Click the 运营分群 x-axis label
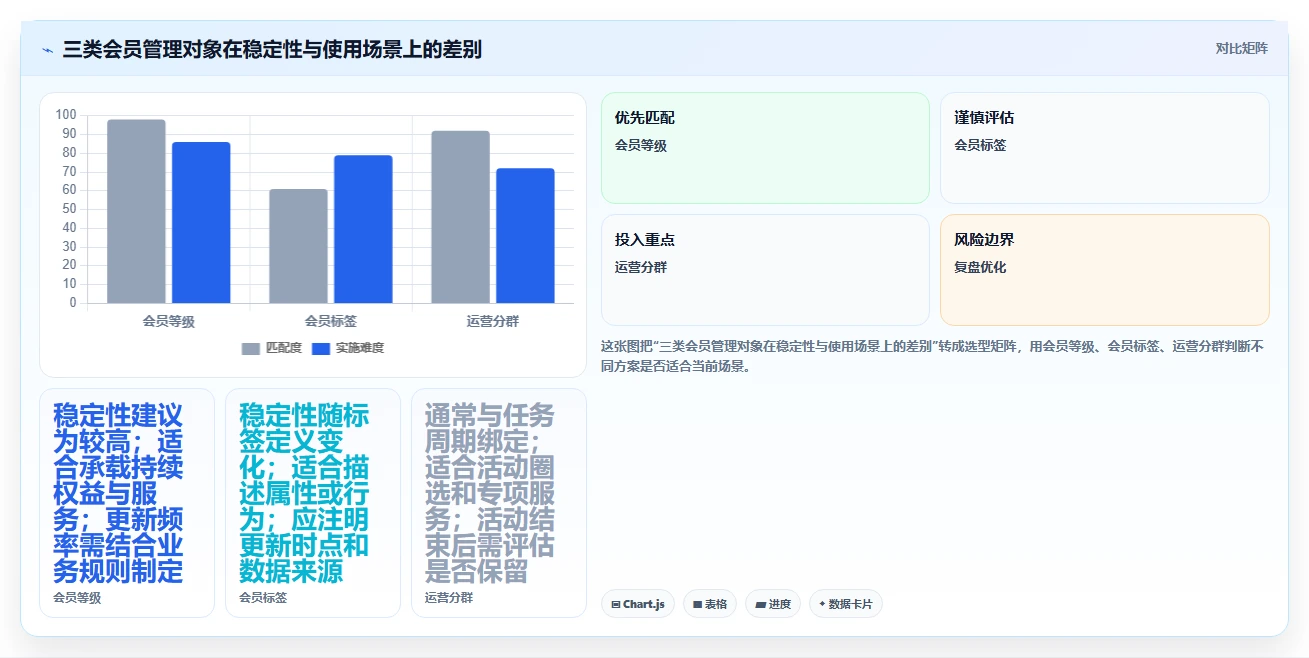Image resolution: width=1309 pixels, height=658 pixels. click(493, 321)
